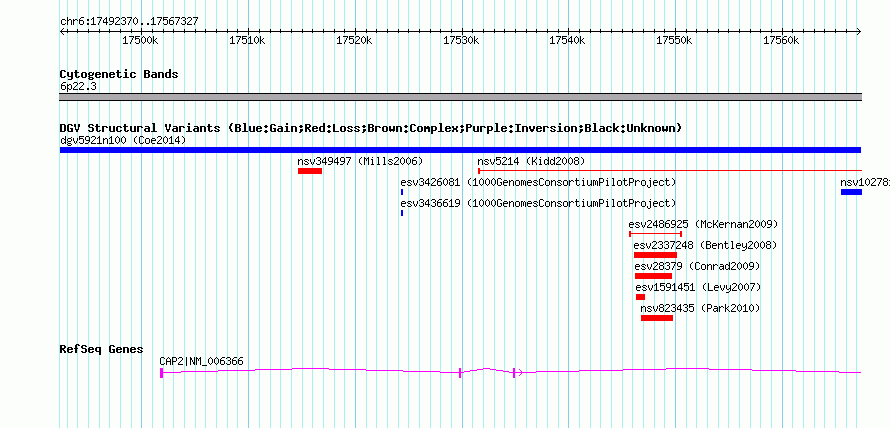This screenshot has height=428, width=890.
Task: Click the 17520k ruler position
Action: 353,40
